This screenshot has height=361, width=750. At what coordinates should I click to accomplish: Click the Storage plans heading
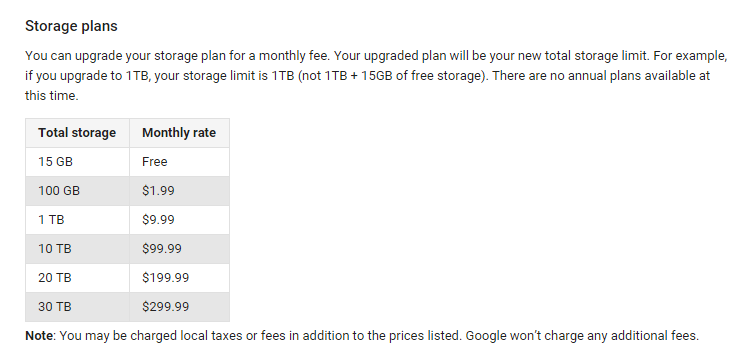click(71, 26)
